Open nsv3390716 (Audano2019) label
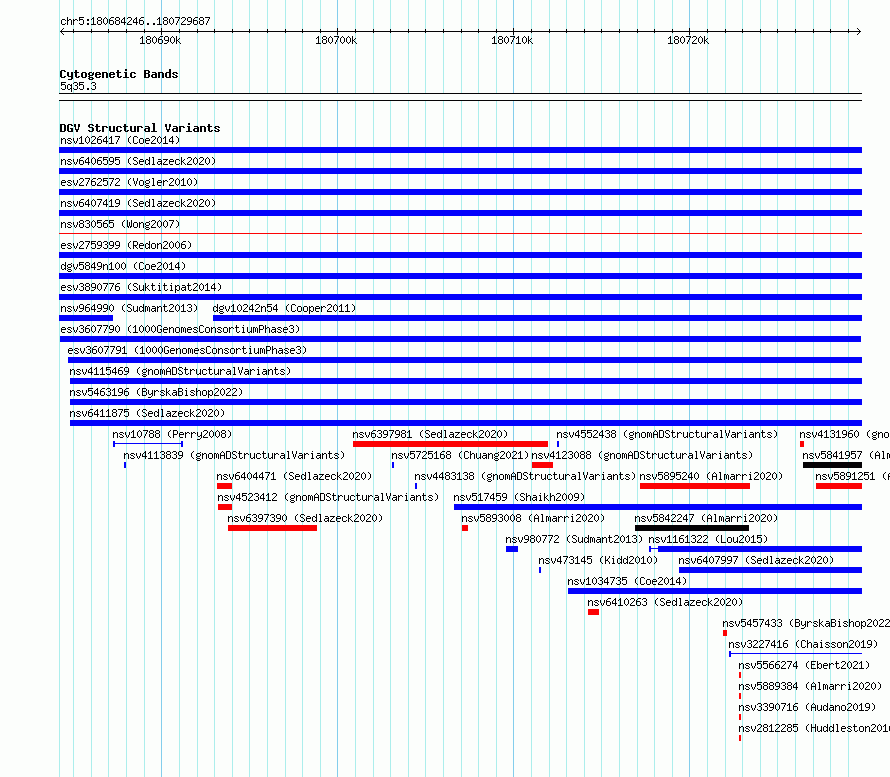This screenshot has height=777, width=890. coord(807,707)
